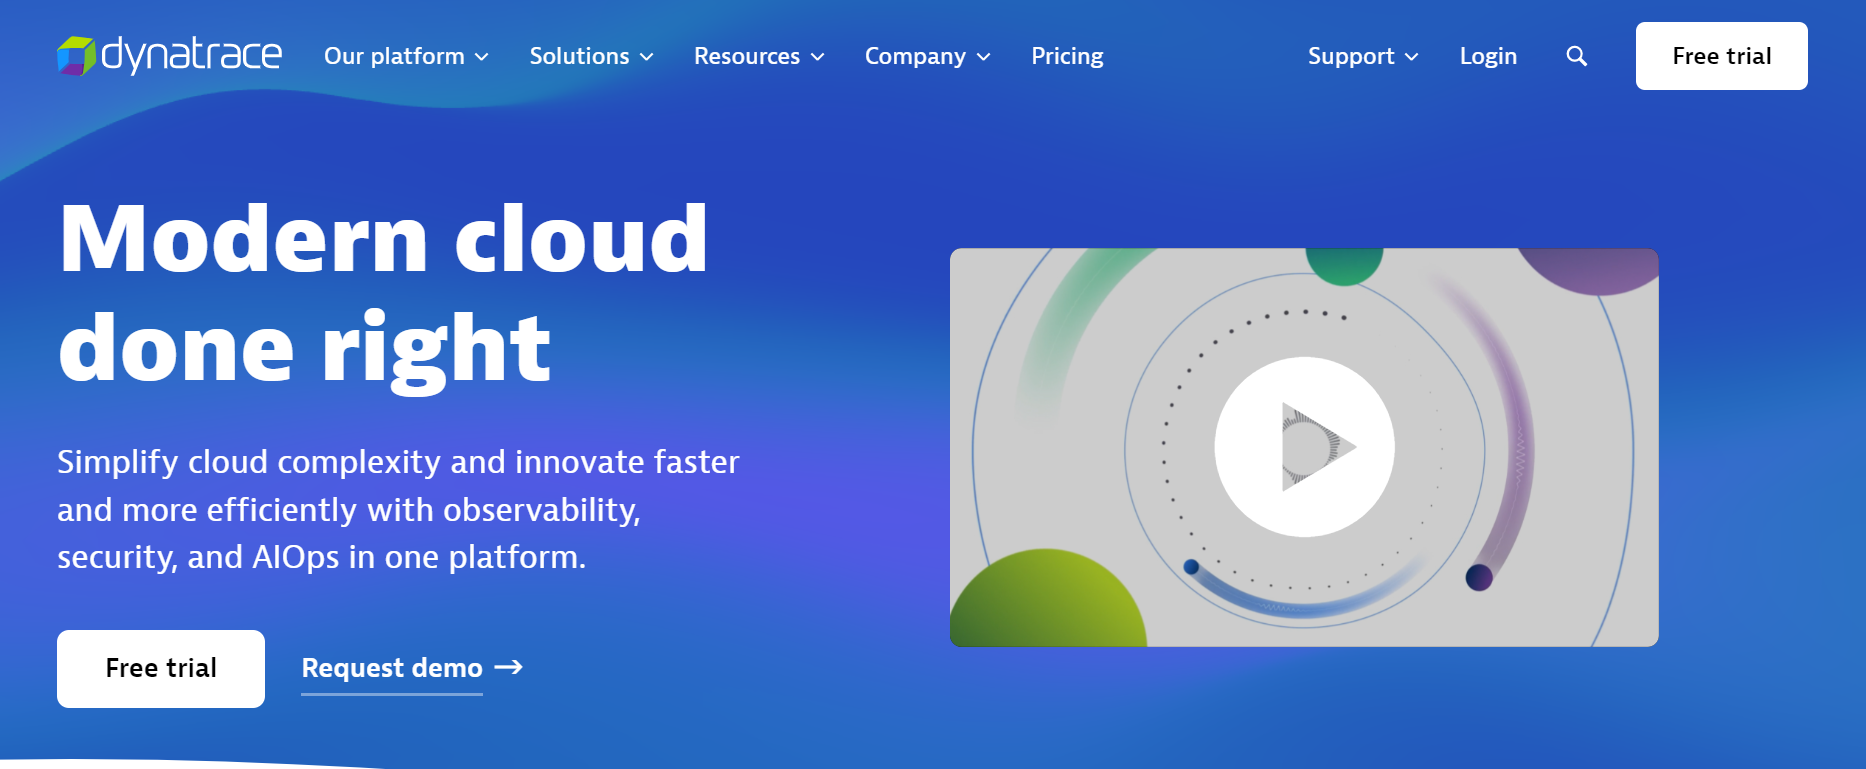Expand the Solutions chevron
This screenshot has height=769, width=1866.
coord(647,57)
